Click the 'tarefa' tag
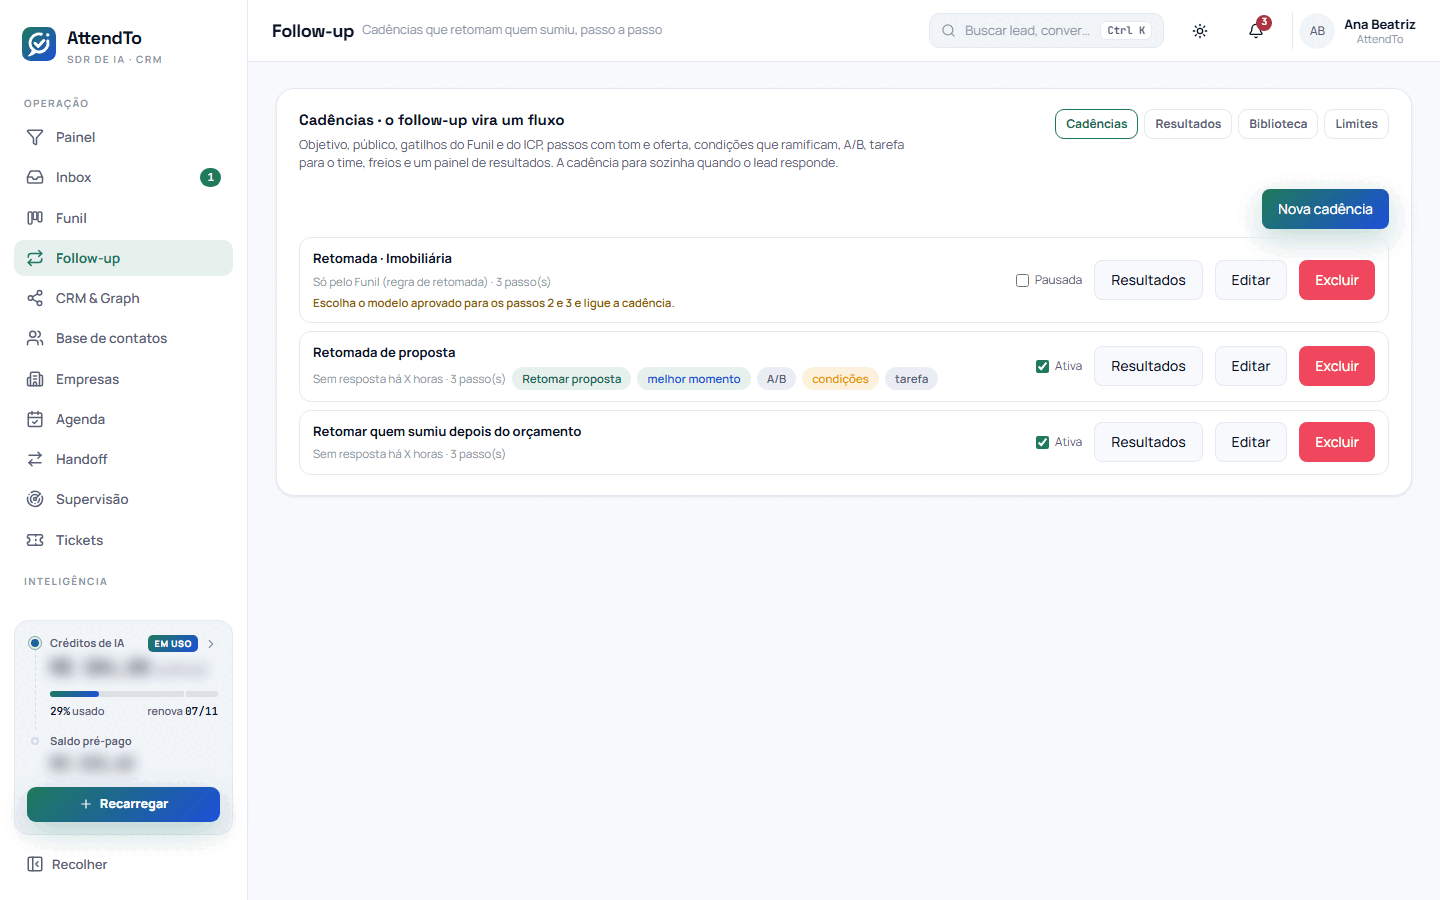 (911, 379)
